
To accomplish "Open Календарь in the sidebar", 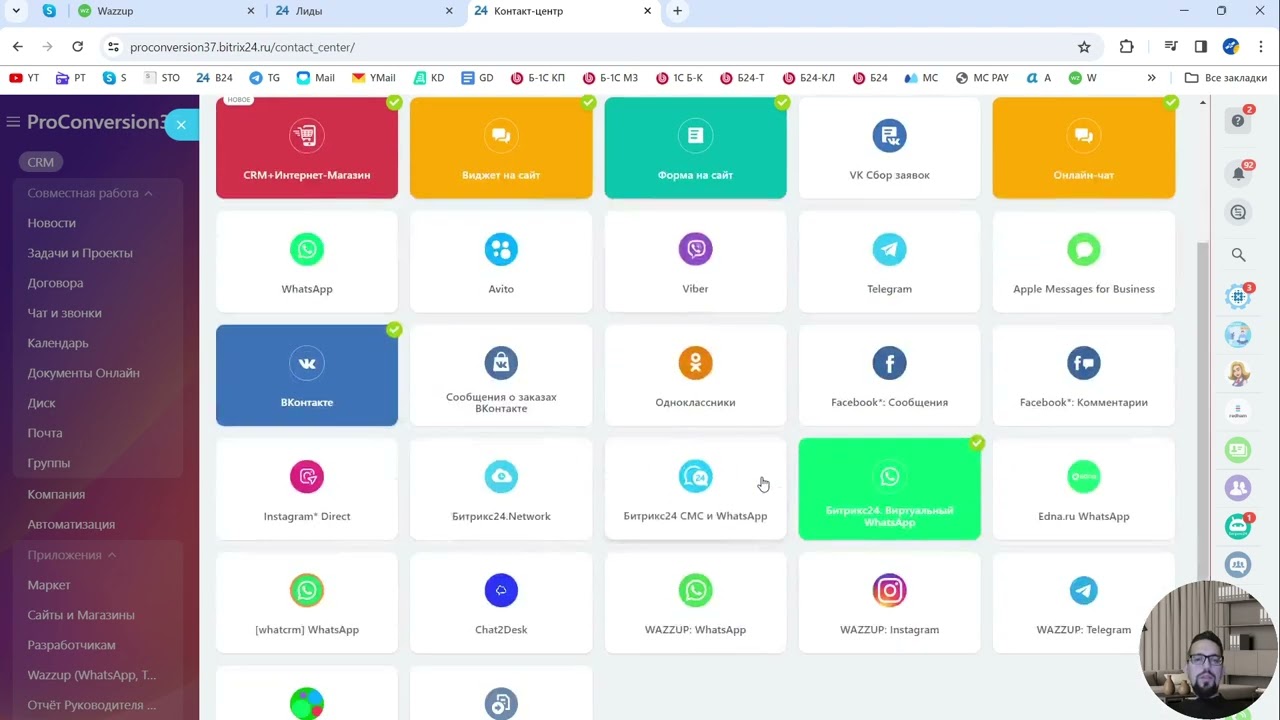I will point(58,343).
